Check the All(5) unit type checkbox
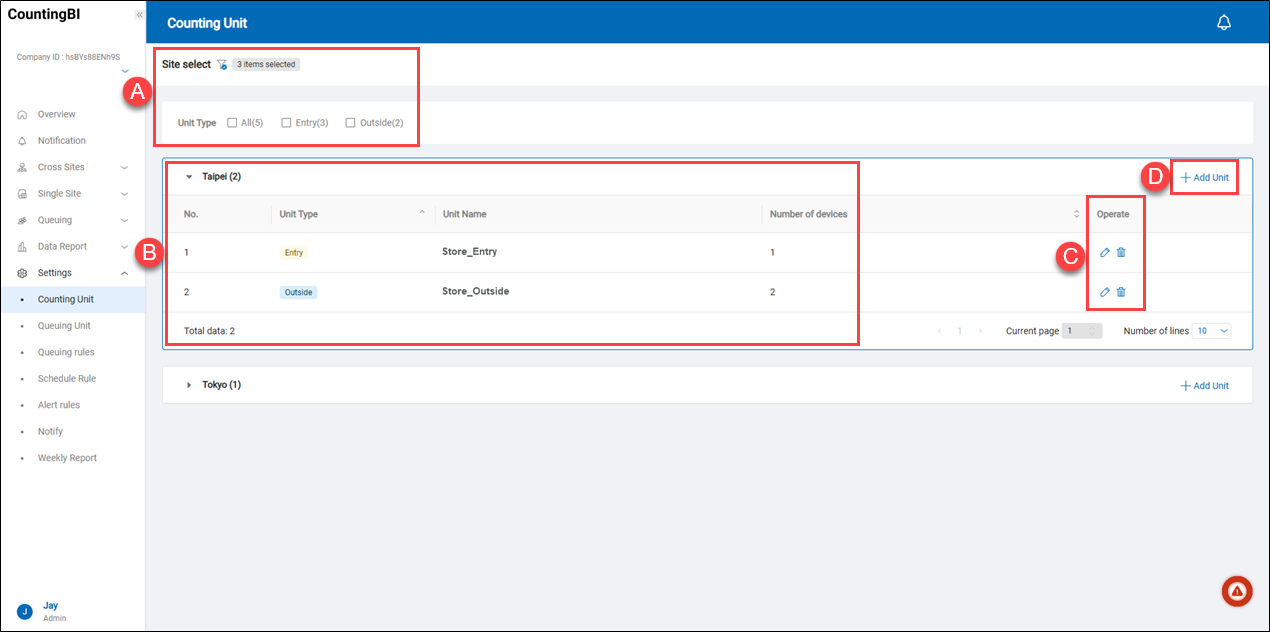The image size is (1270, 632). click(232, 123)
